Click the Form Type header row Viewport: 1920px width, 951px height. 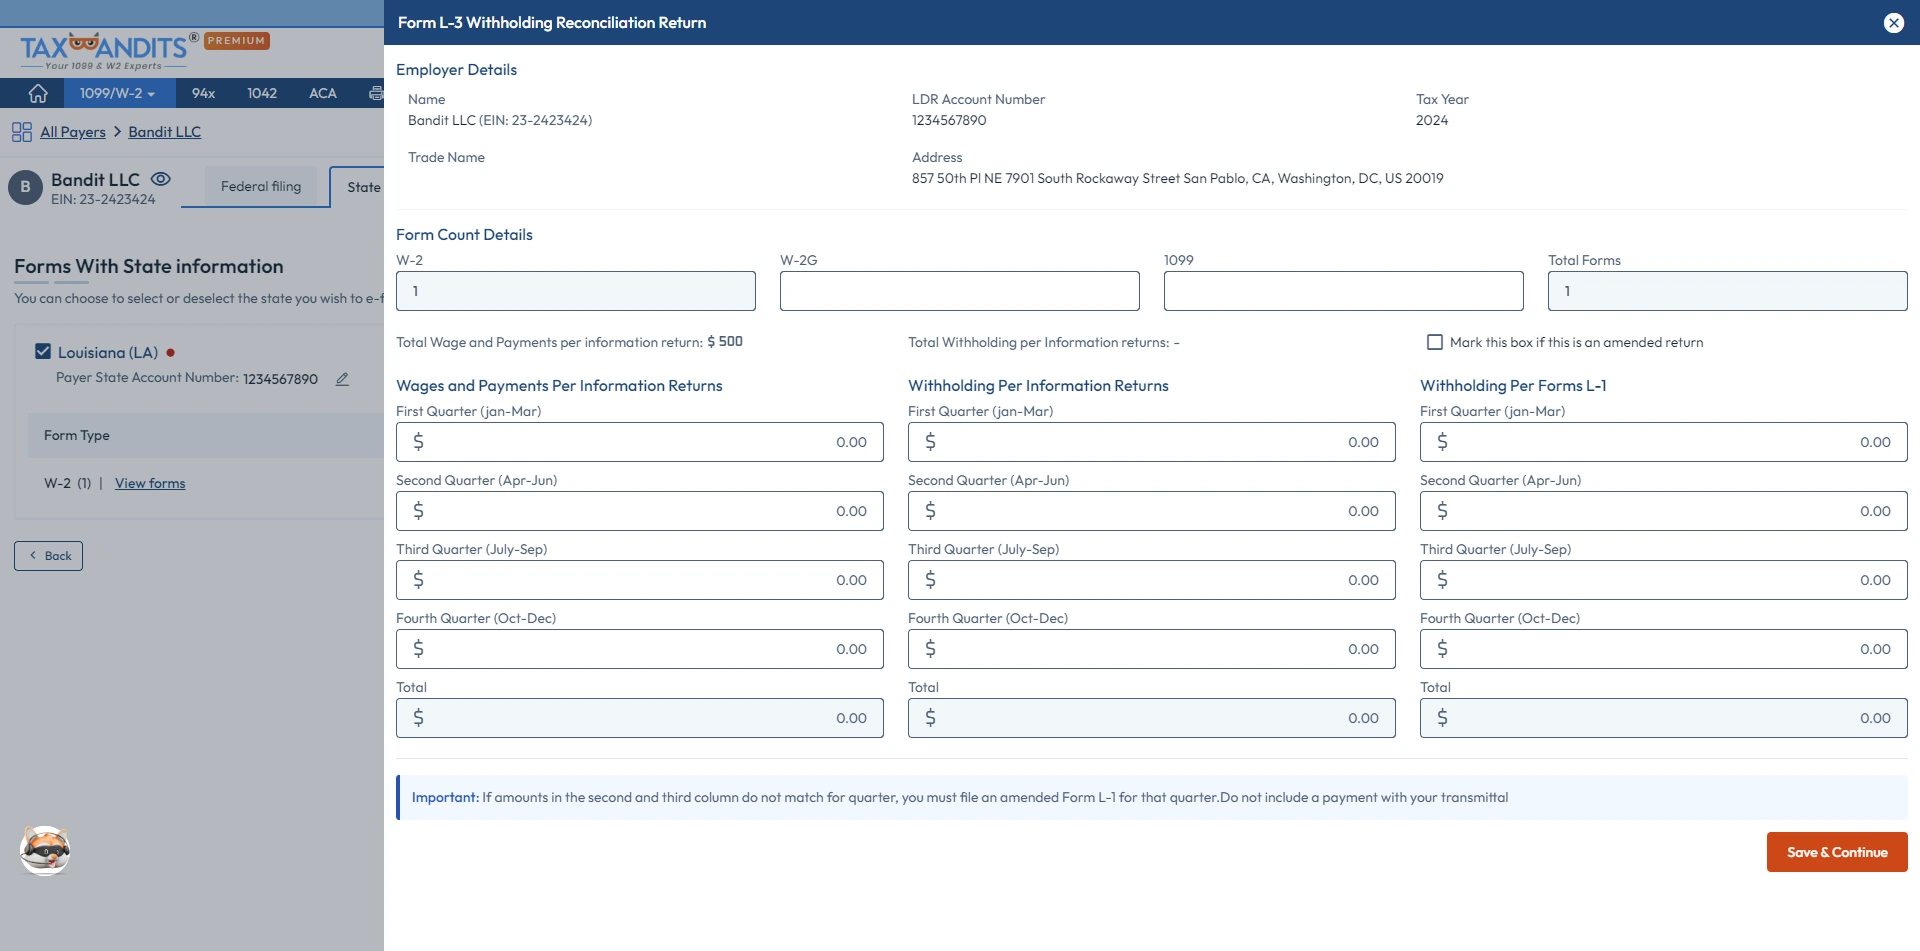(x=206, y=435)
